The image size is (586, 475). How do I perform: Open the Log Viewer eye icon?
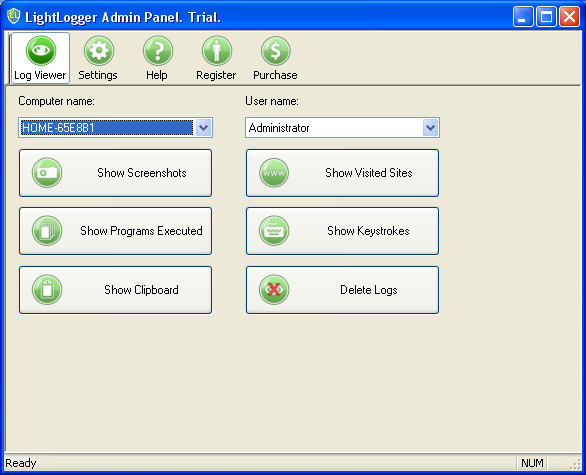pos(41,50)
